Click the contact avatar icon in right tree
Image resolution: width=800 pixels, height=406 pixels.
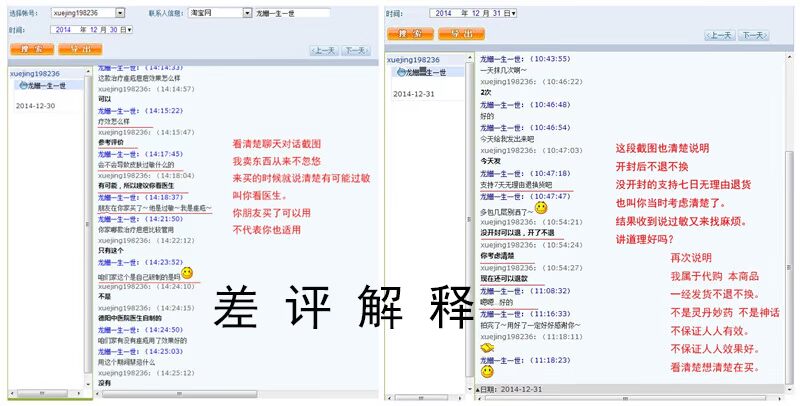[x=400, y=72]
